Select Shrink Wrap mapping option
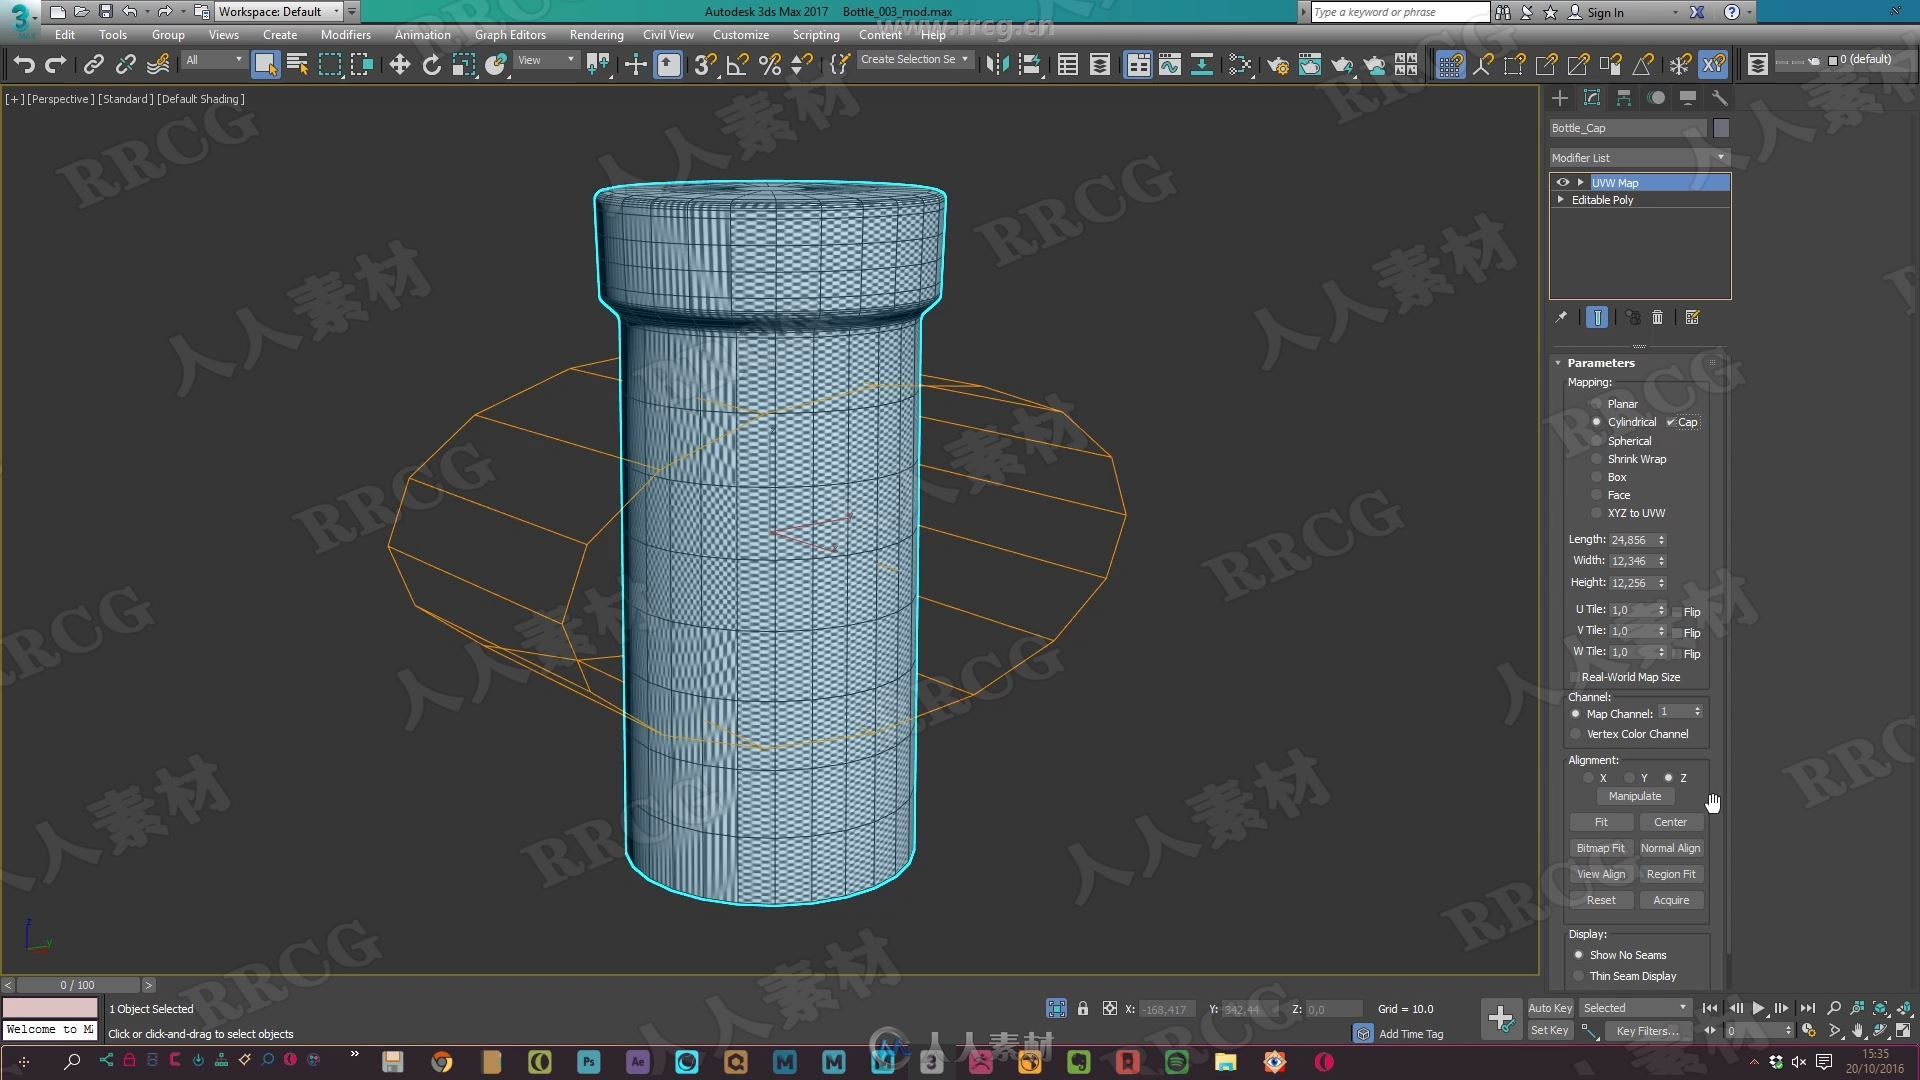 tap(1597, 459)
